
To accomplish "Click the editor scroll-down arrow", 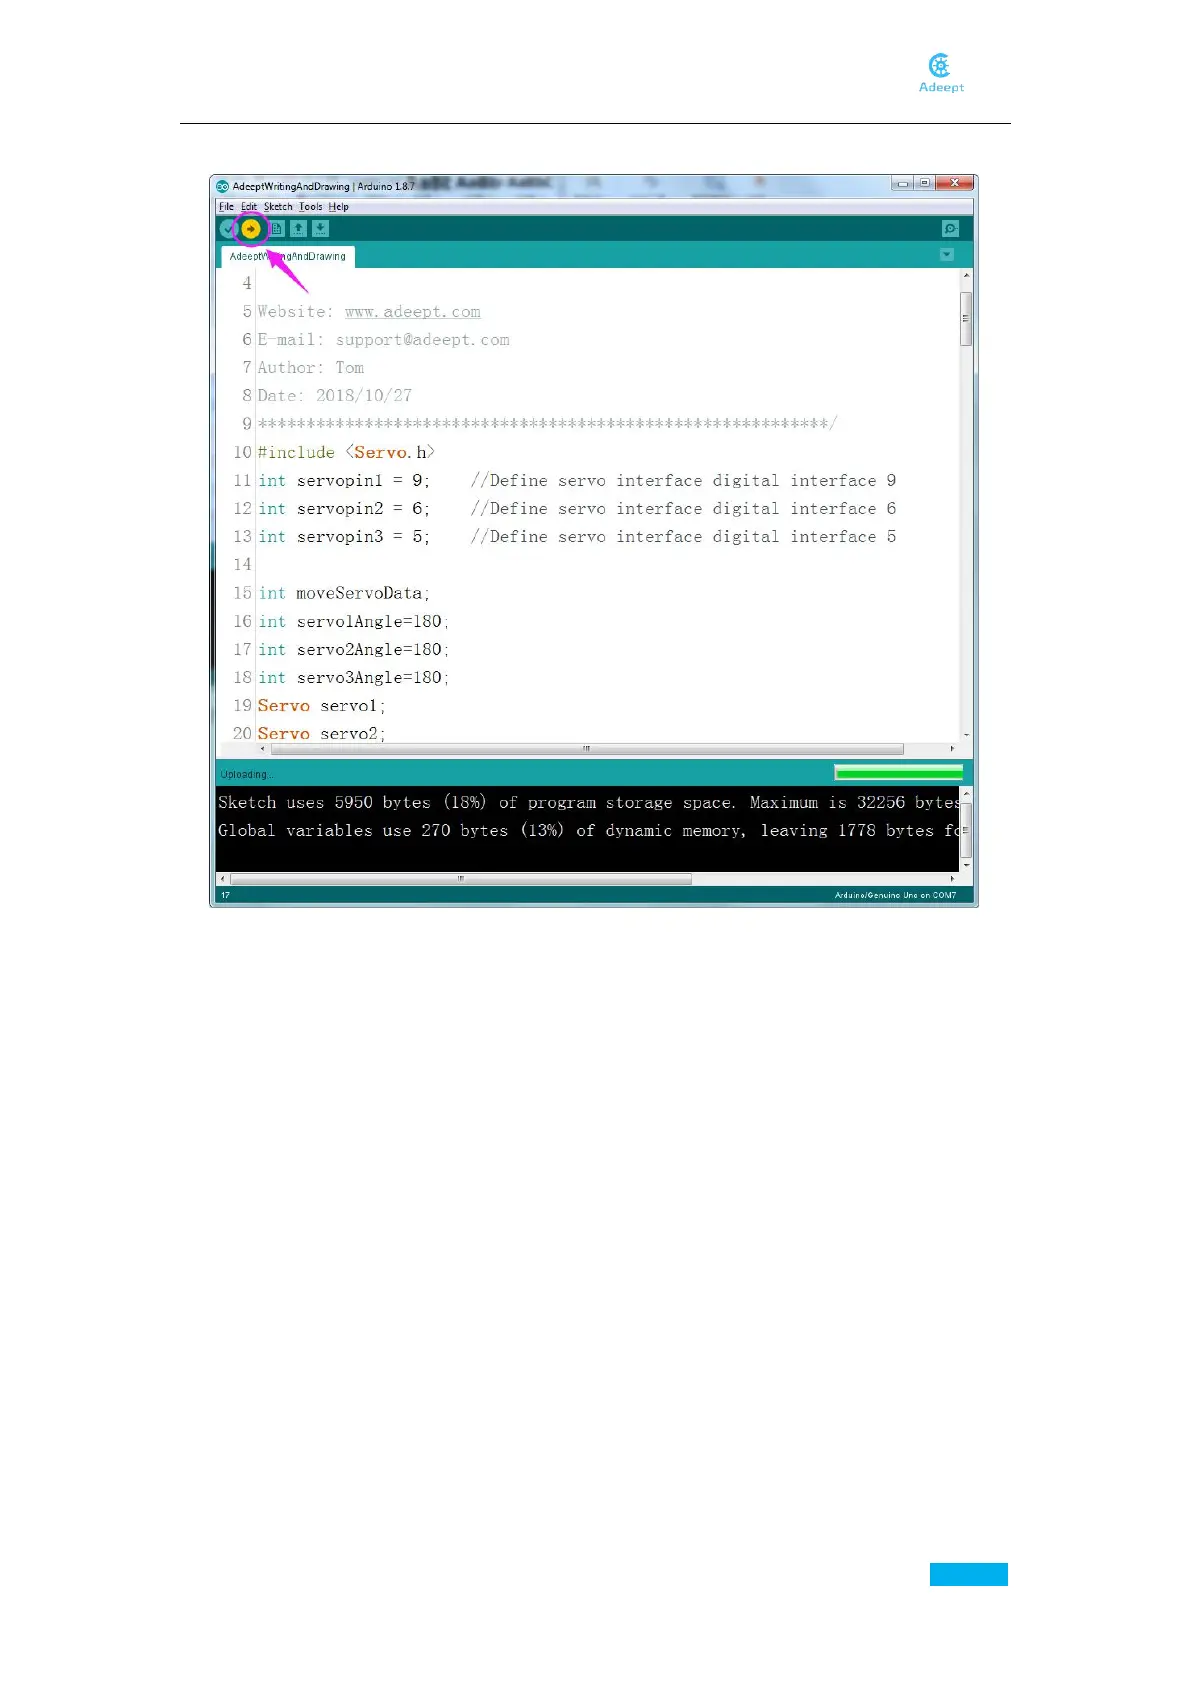I will tap(966, 736).
